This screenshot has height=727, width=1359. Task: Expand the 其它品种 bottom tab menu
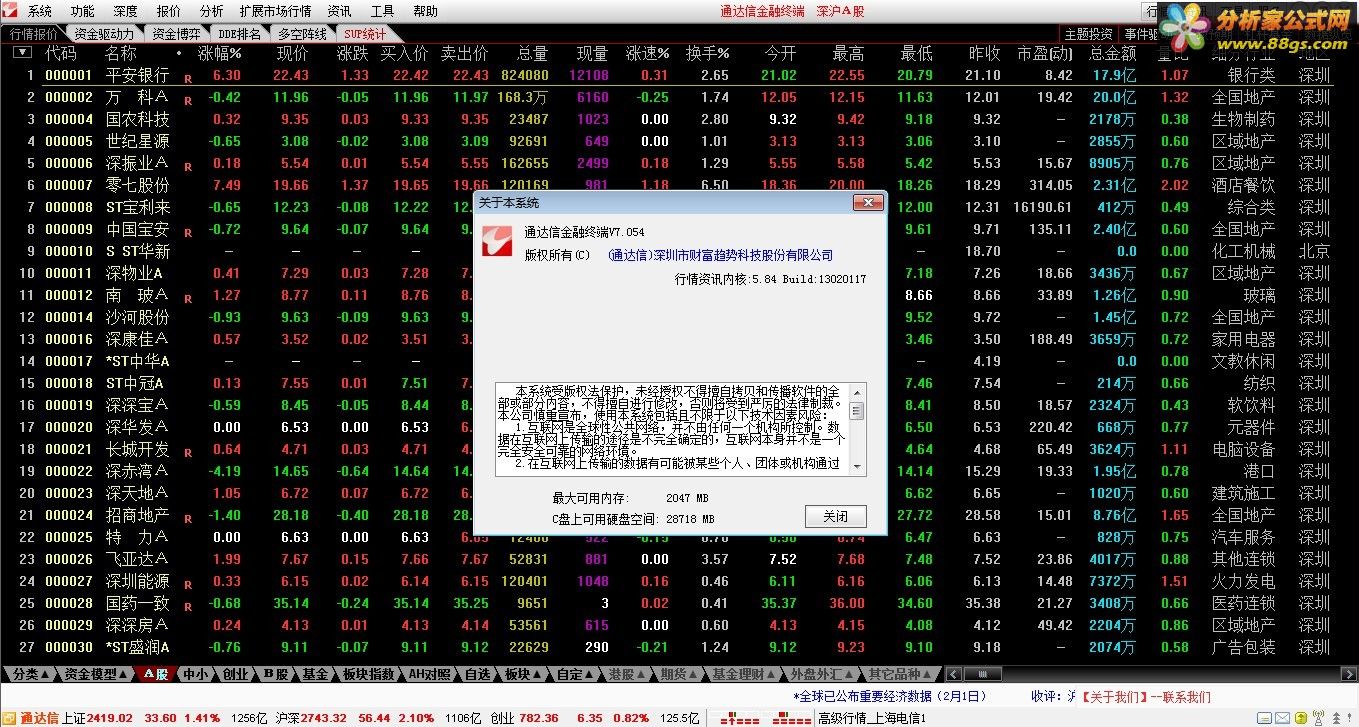[x=900, y=674]
